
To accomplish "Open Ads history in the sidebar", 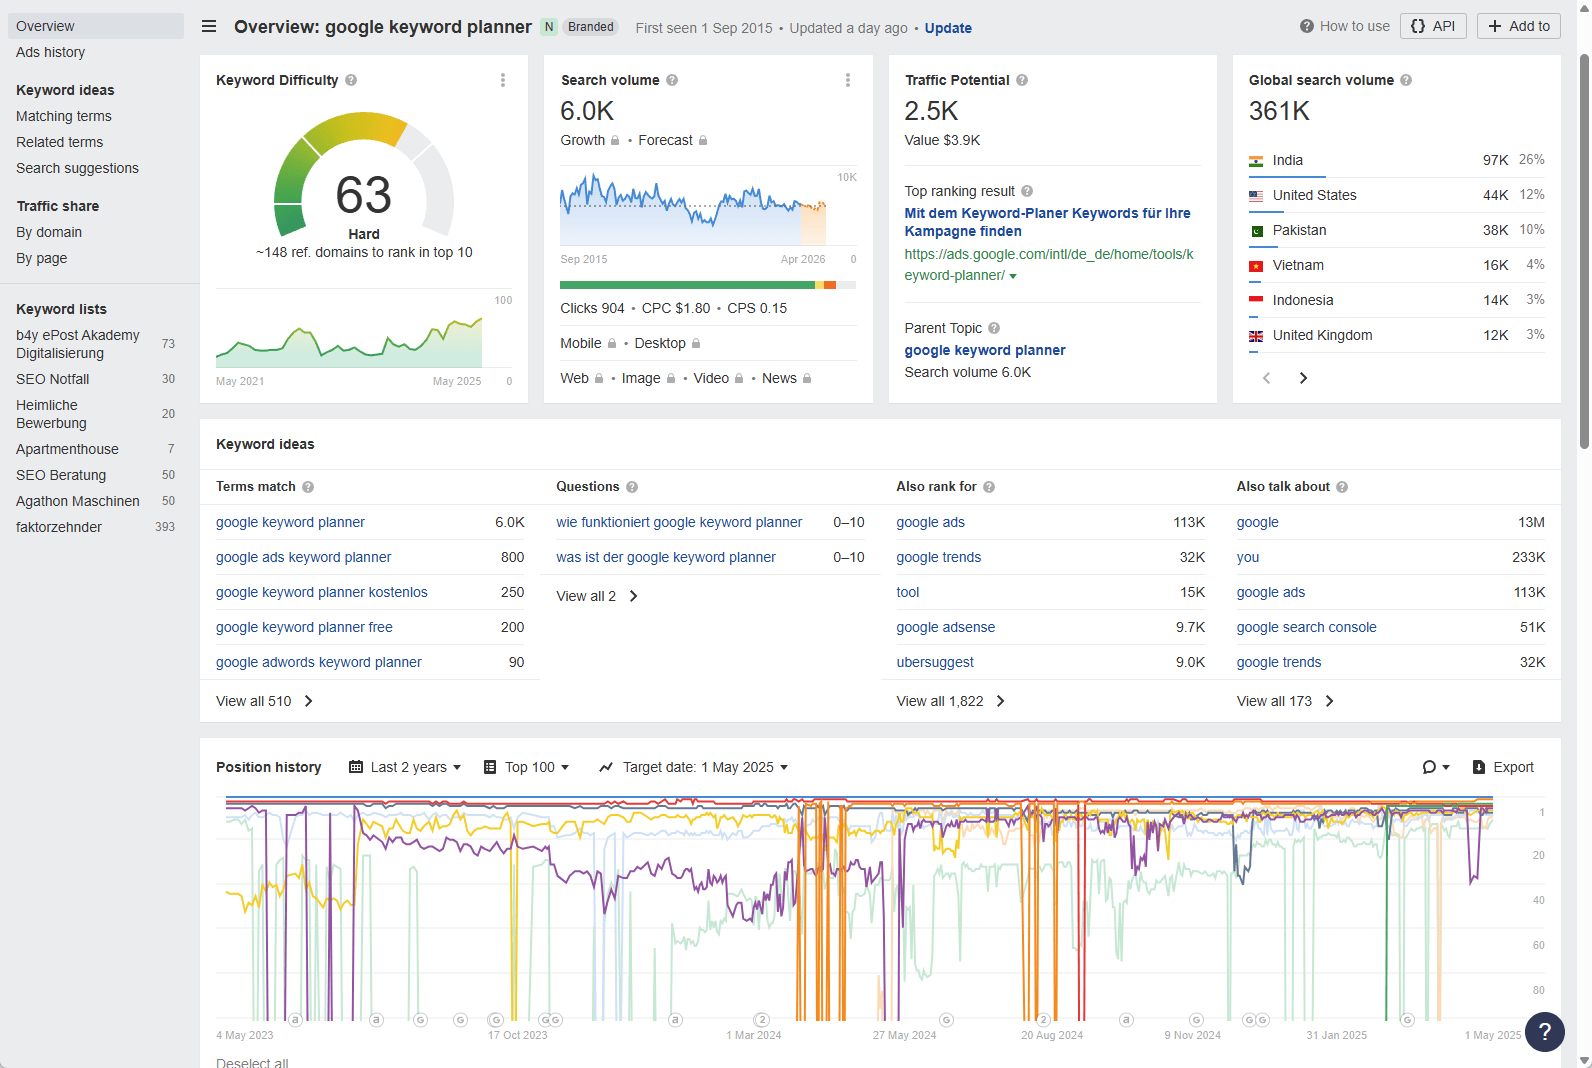I will (50, 52).
